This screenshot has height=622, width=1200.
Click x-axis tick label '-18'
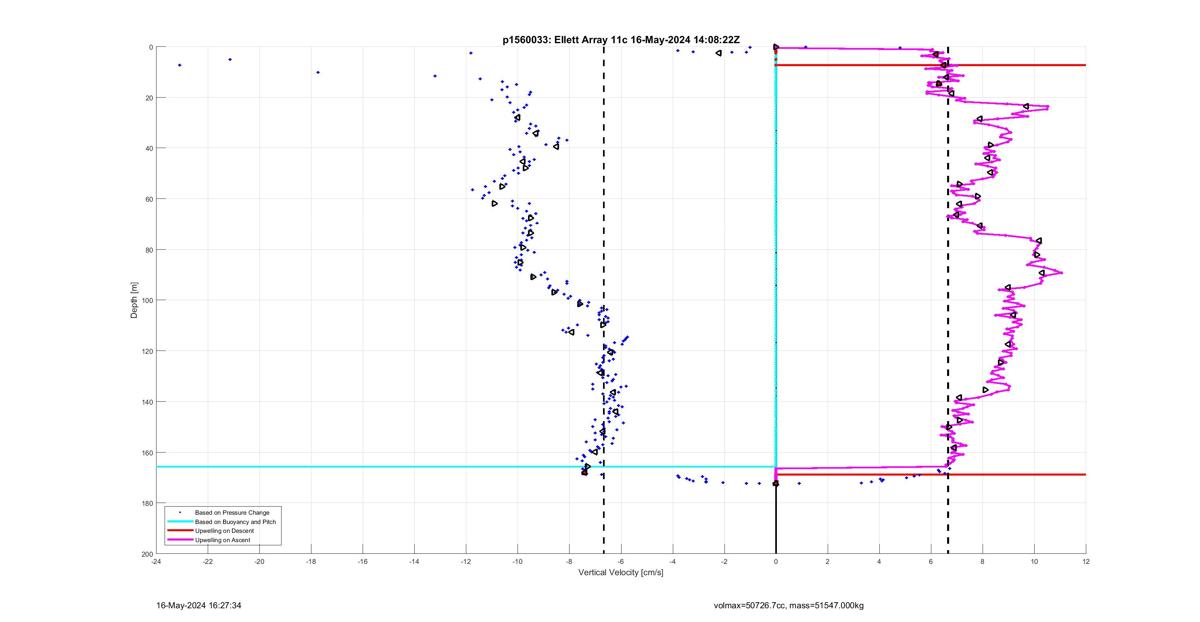click(x=311, y=561)
